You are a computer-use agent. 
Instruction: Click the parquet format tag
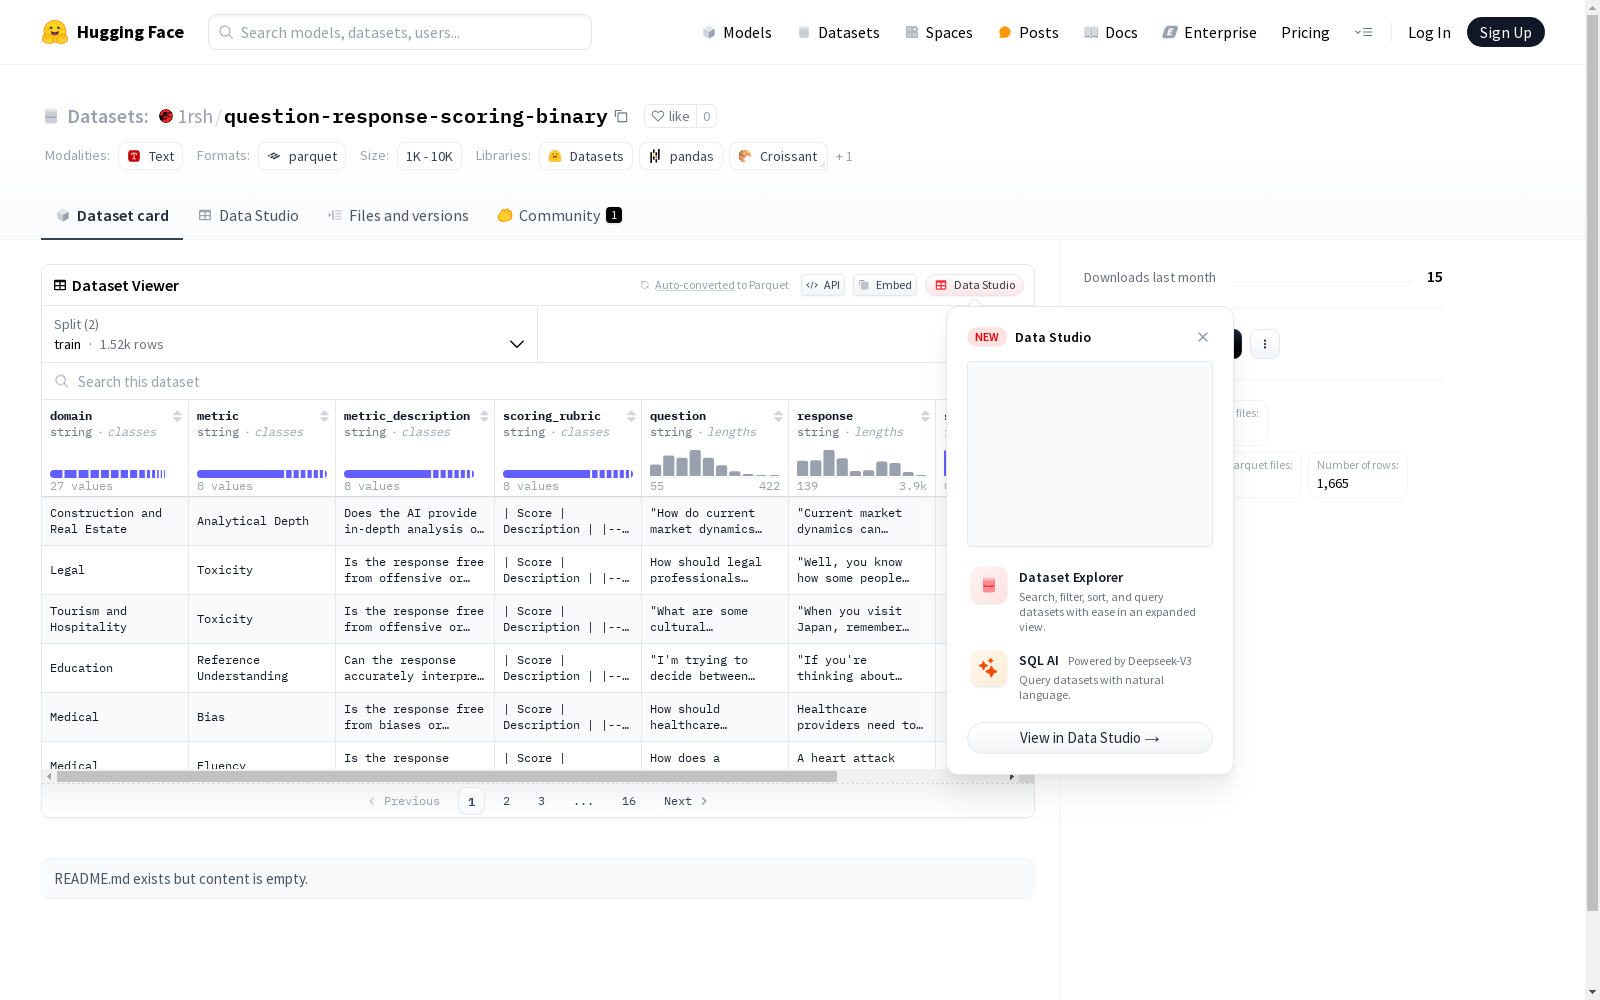[x=302, y=156]
